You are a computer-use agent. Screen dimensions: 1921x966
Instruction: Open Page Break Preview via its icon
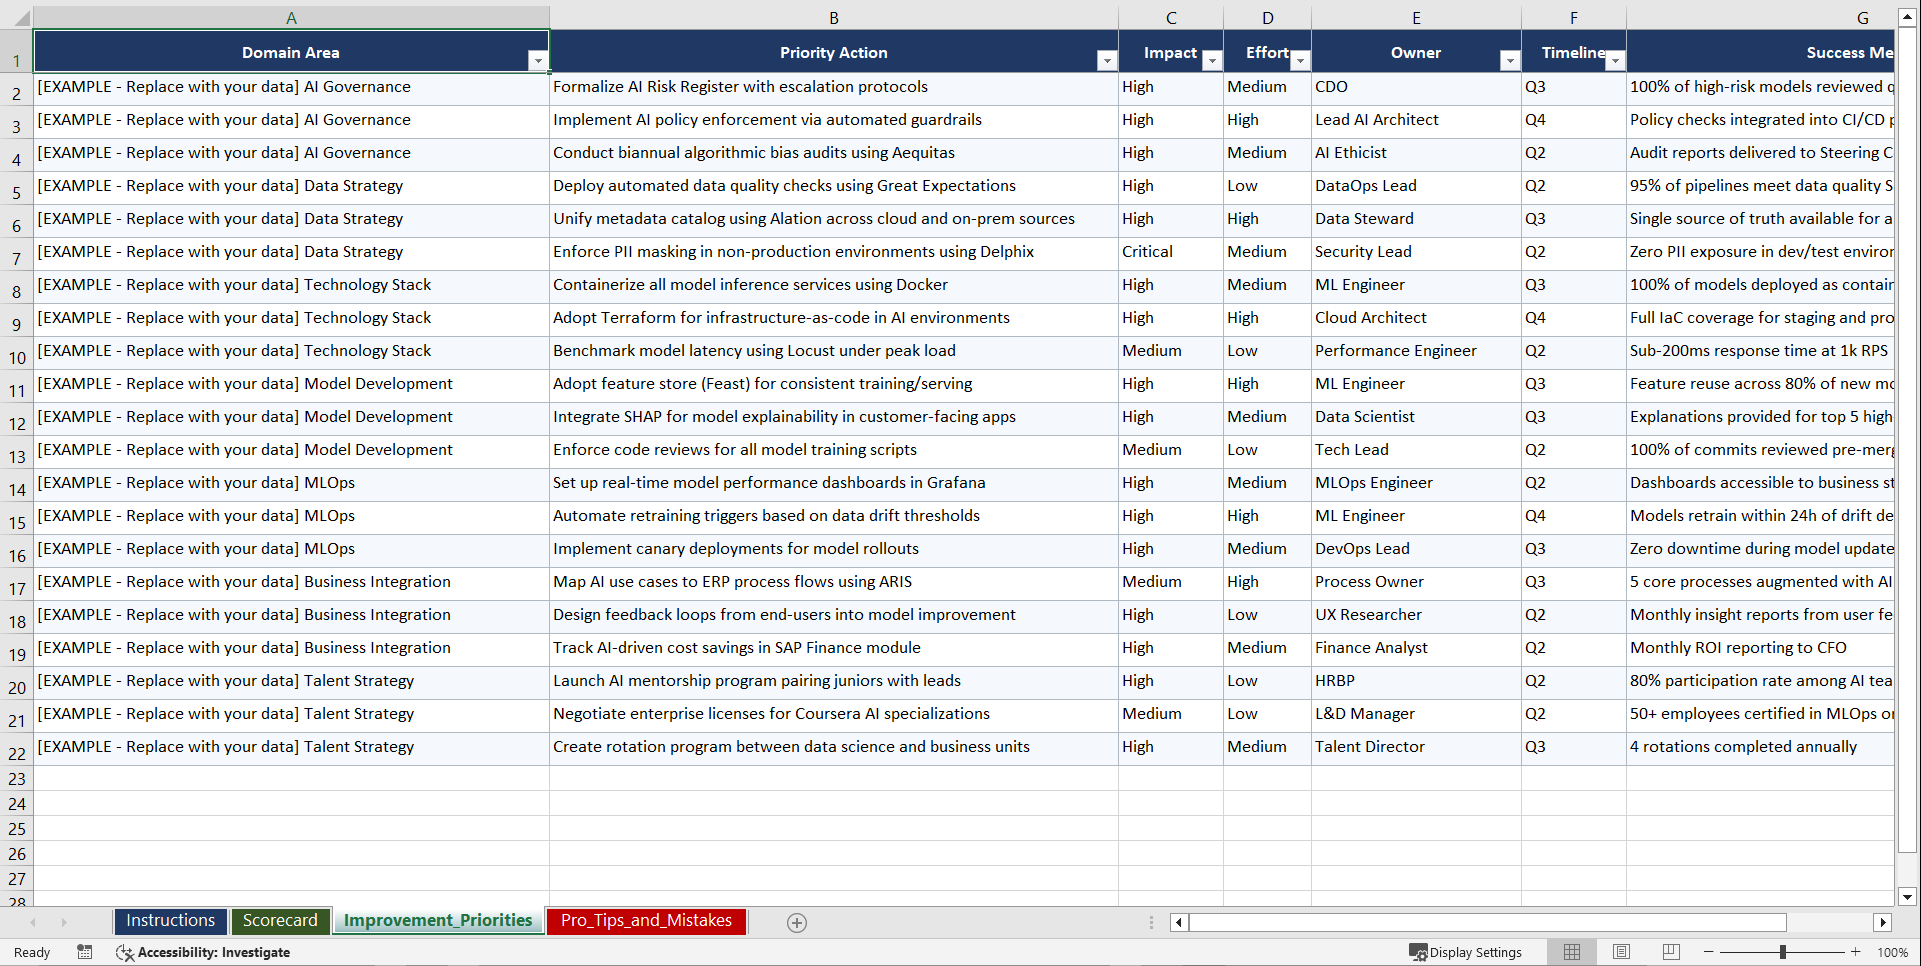pos(1671,951)
